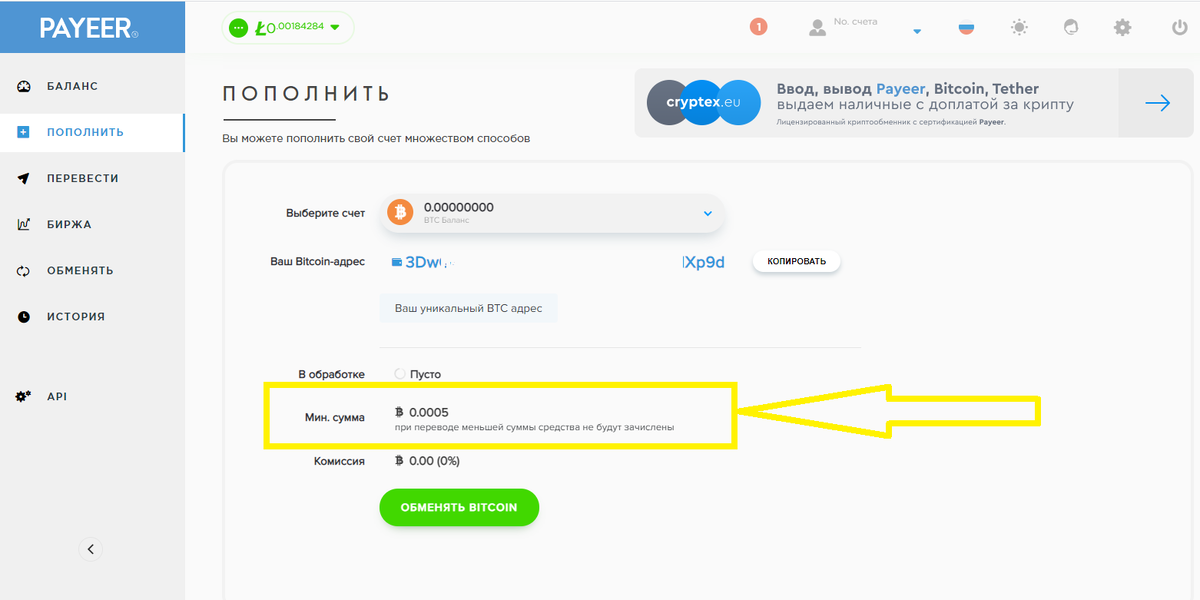Click the power logout icon
The image size is (1200, 600).
pyautogui.click(x=1180, y=27)
